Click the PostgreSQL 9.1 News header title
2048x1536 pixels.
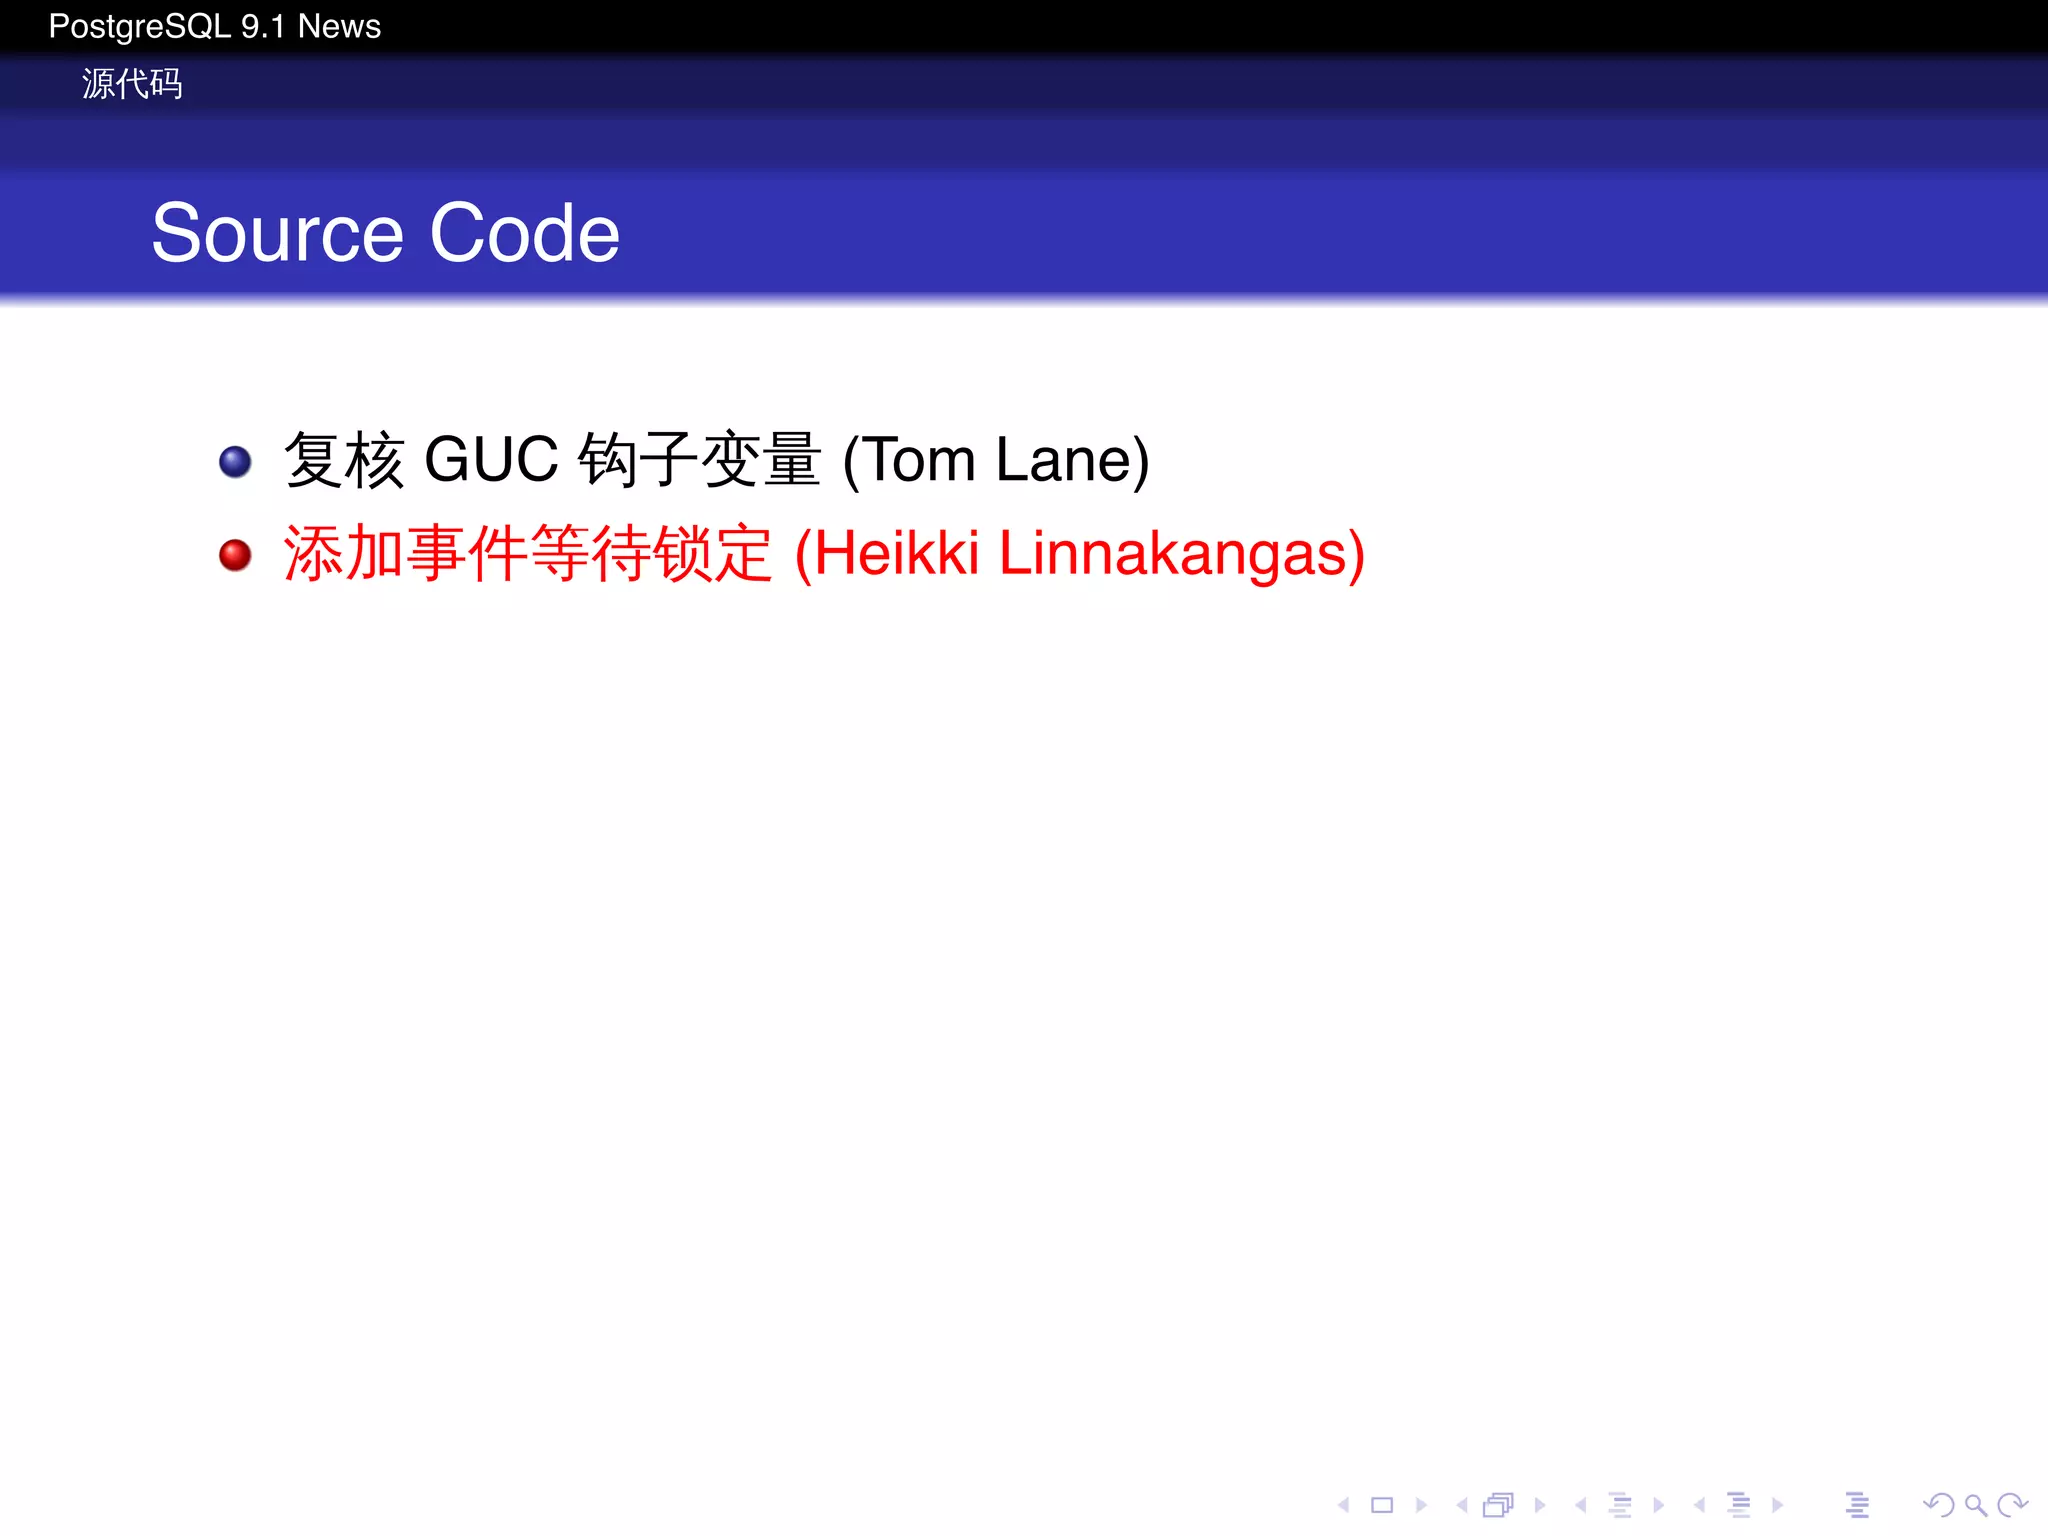coord(215,26)
